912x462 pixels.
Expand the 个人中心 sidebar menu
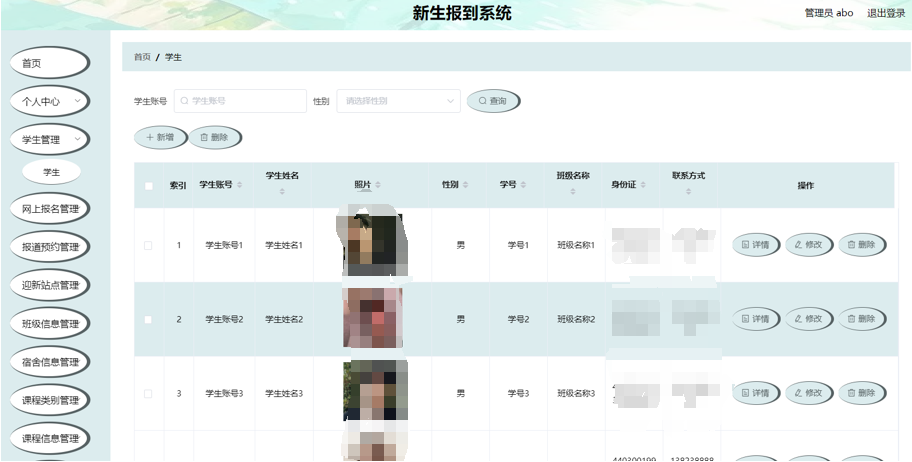tap(49, 101)
